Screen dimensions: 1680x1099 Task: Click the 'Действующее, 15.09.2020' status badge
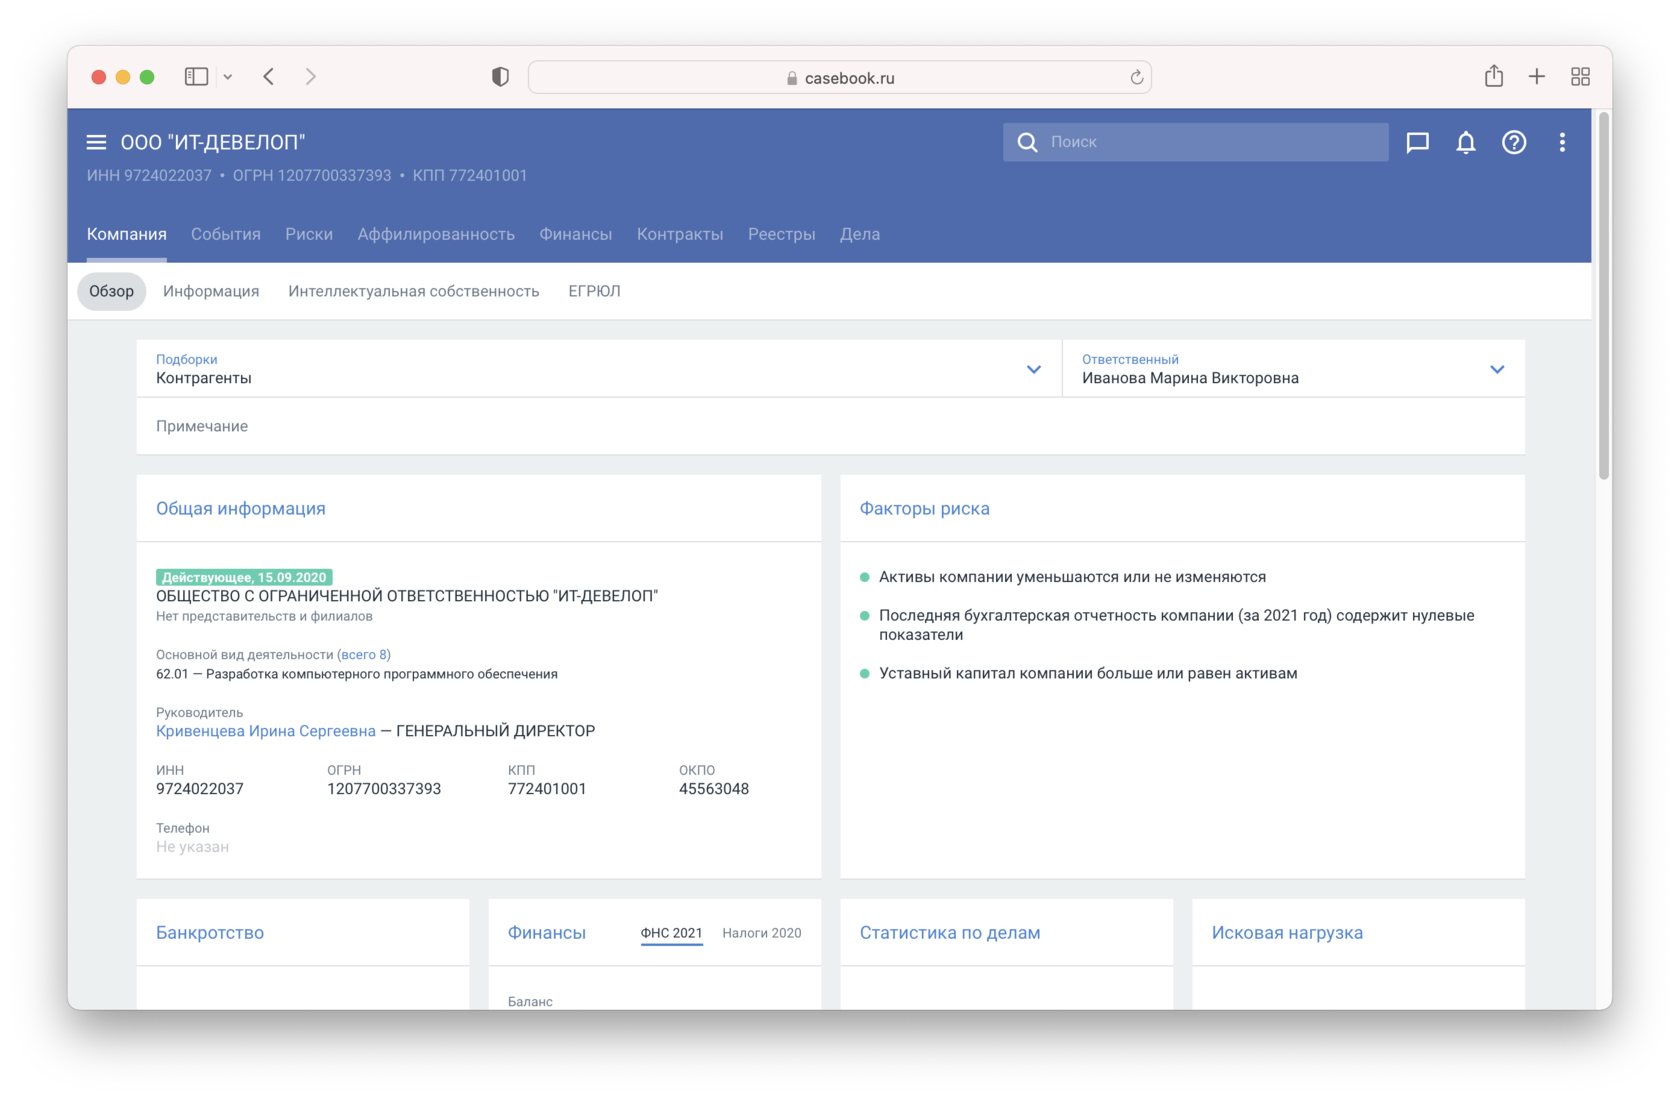244,577
